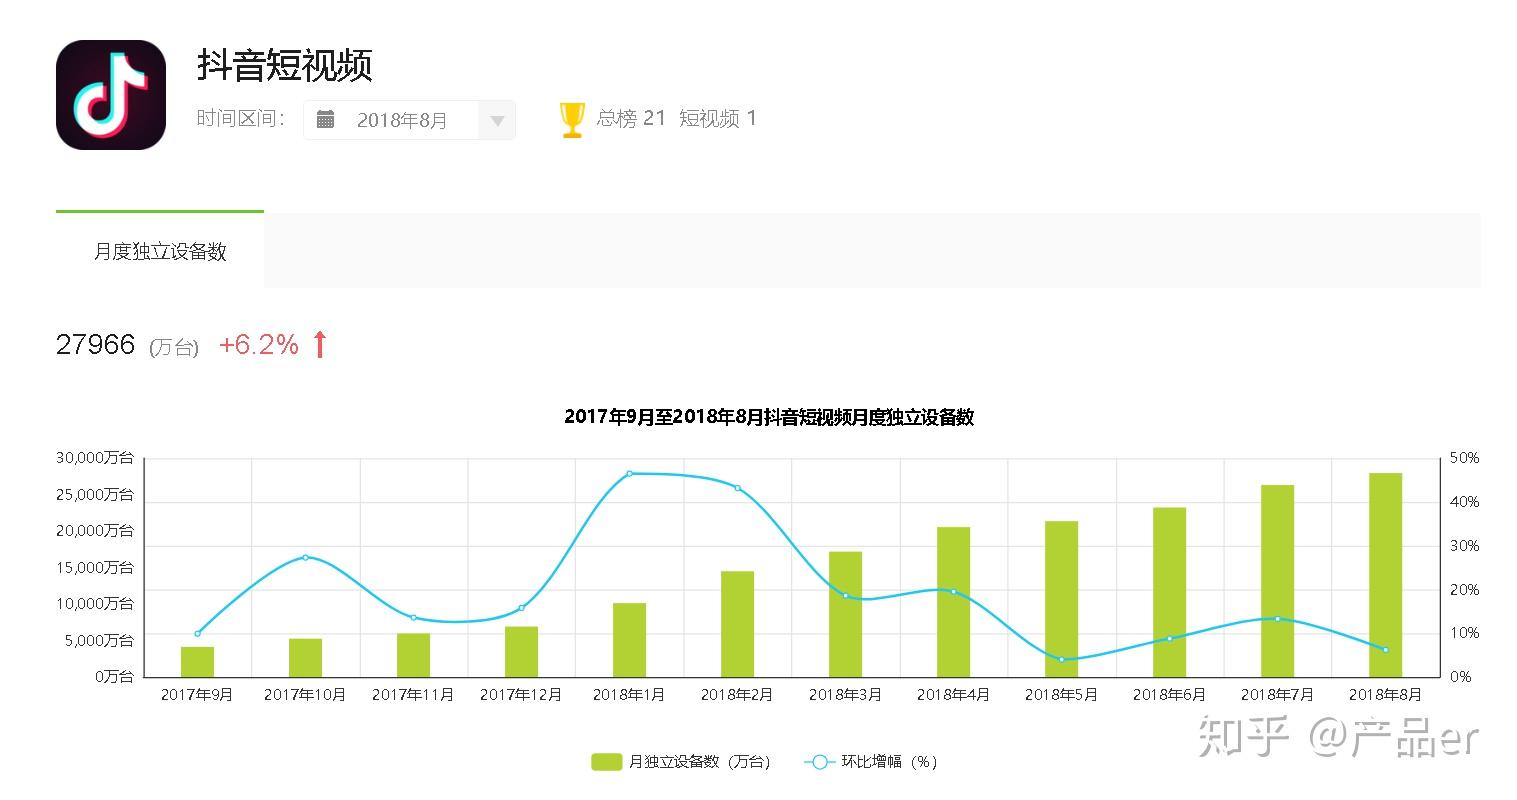Select the 月度独立设备数 tab

160,251
